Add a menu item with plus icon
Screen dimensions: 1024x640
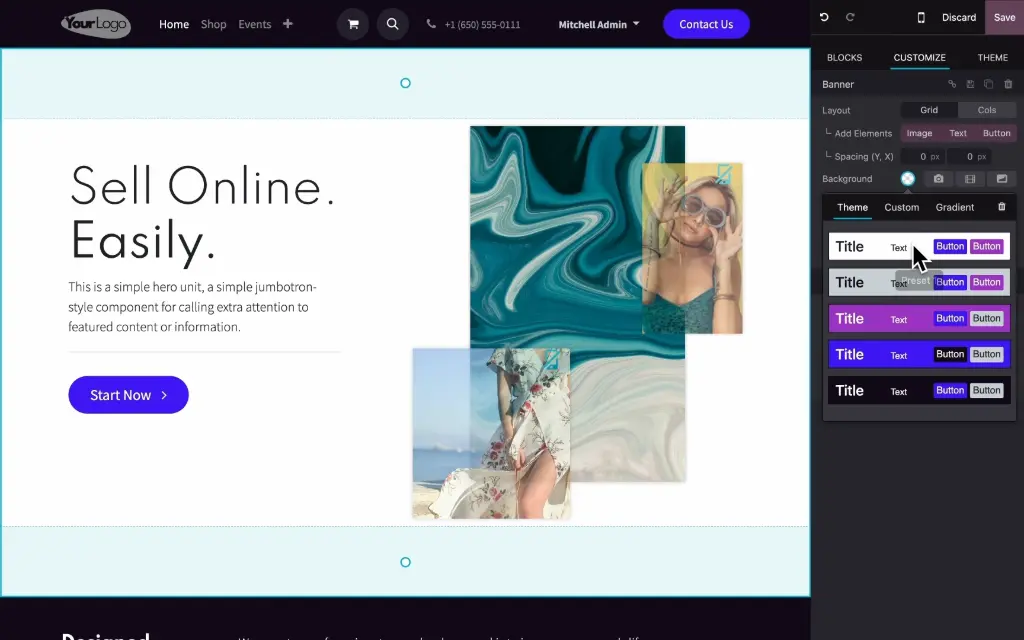click(287, 24)
